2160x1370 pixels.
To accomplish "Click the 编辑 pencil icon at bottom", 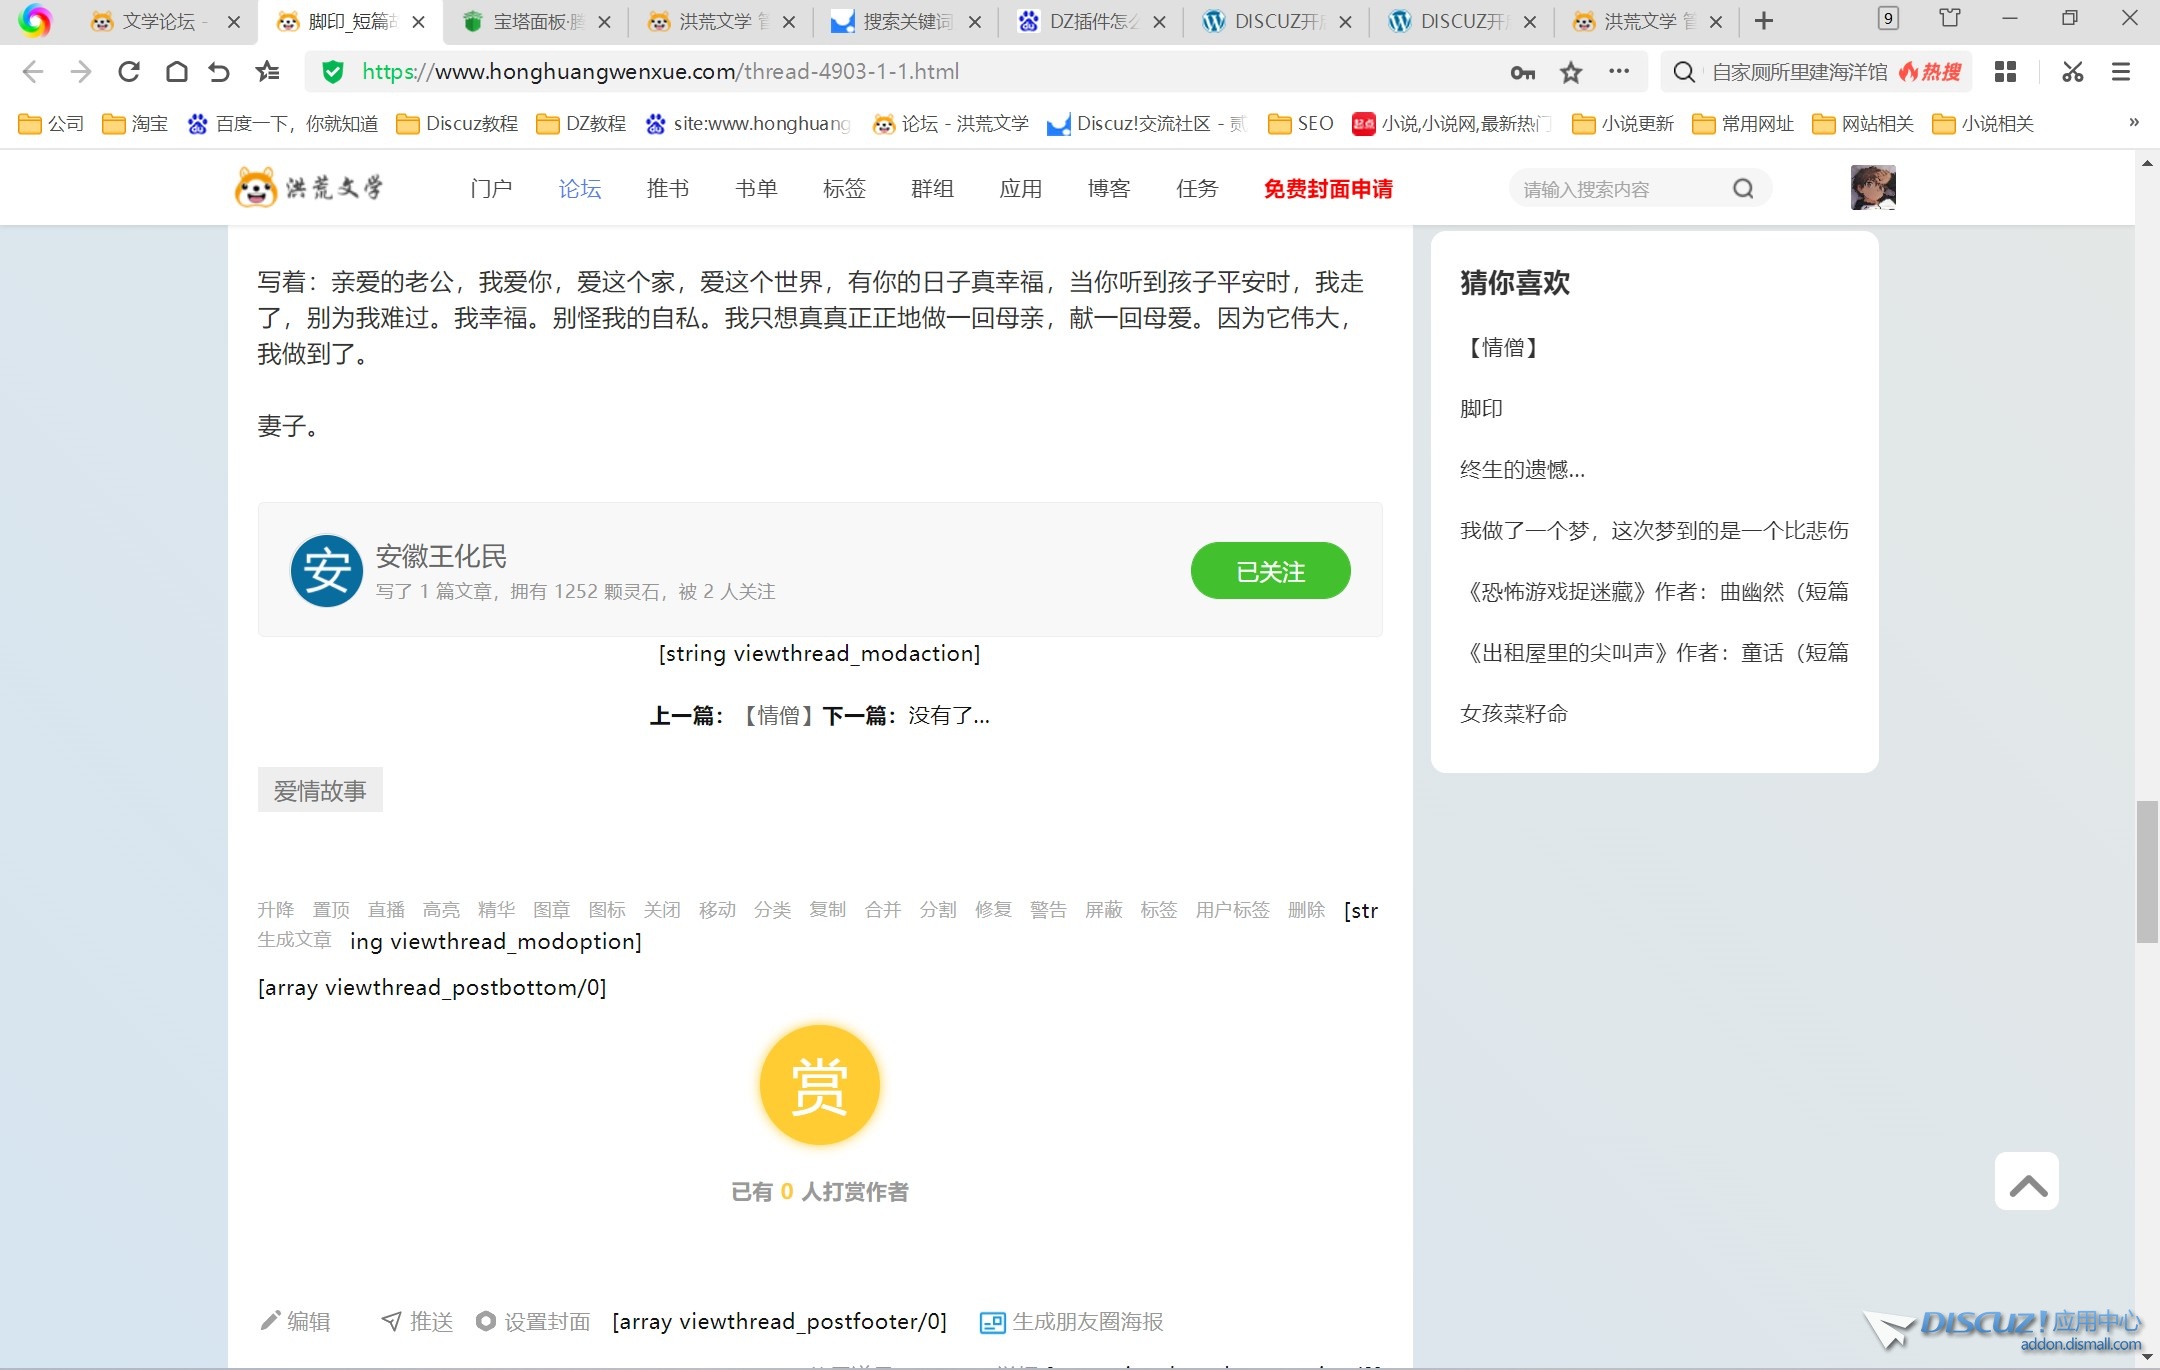I will pyautogui.click(x=270, y=1320).
